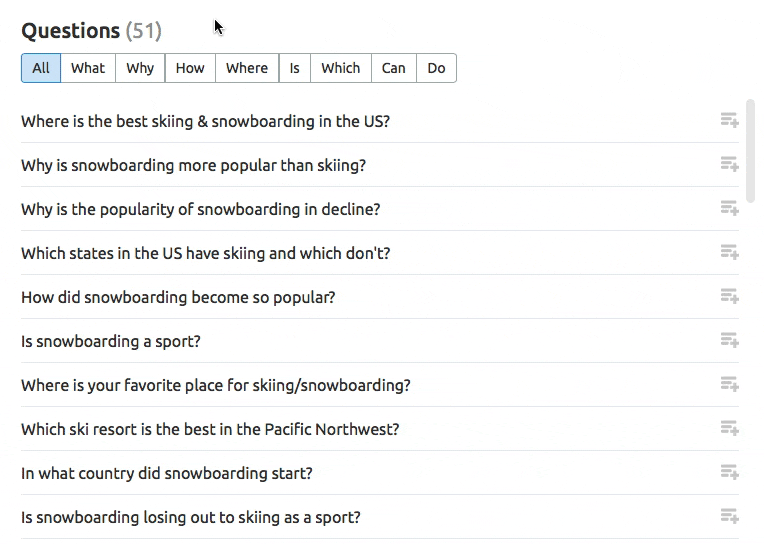Add 'favorite place for skiing/snowboarding' question to list
764x544 pixels.
point(729,385)
